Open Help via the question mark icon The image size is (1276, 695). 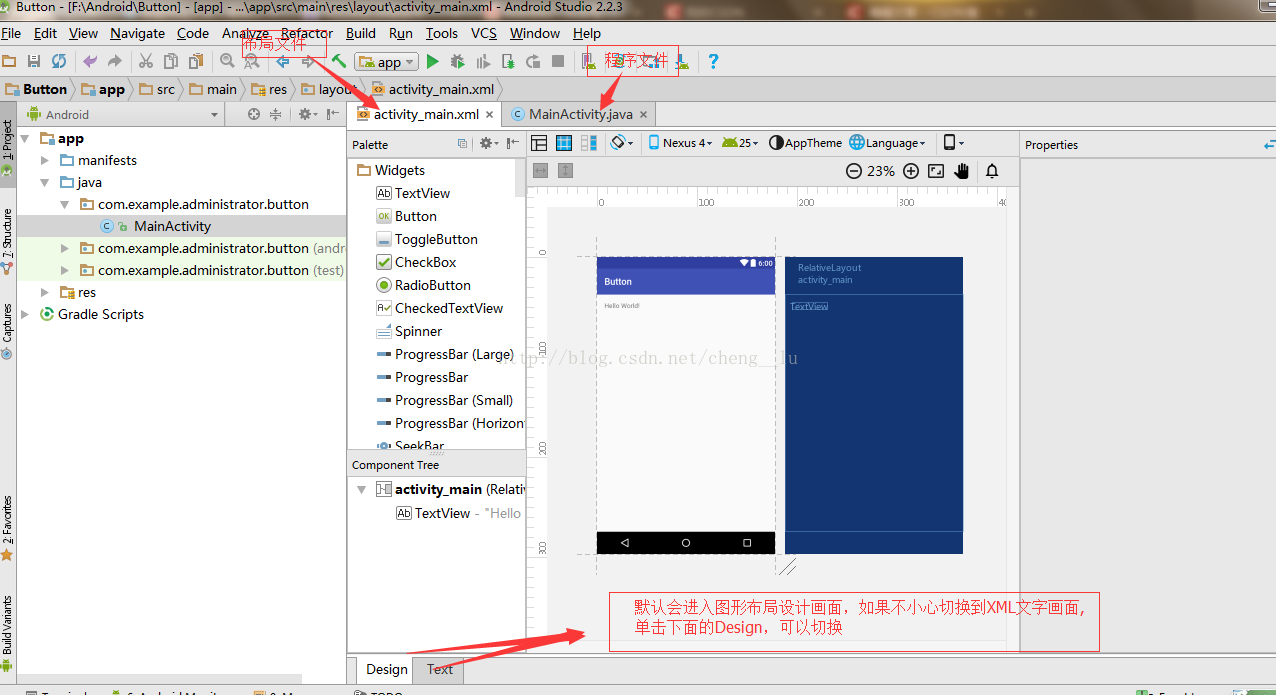click(x=713, y=61)
